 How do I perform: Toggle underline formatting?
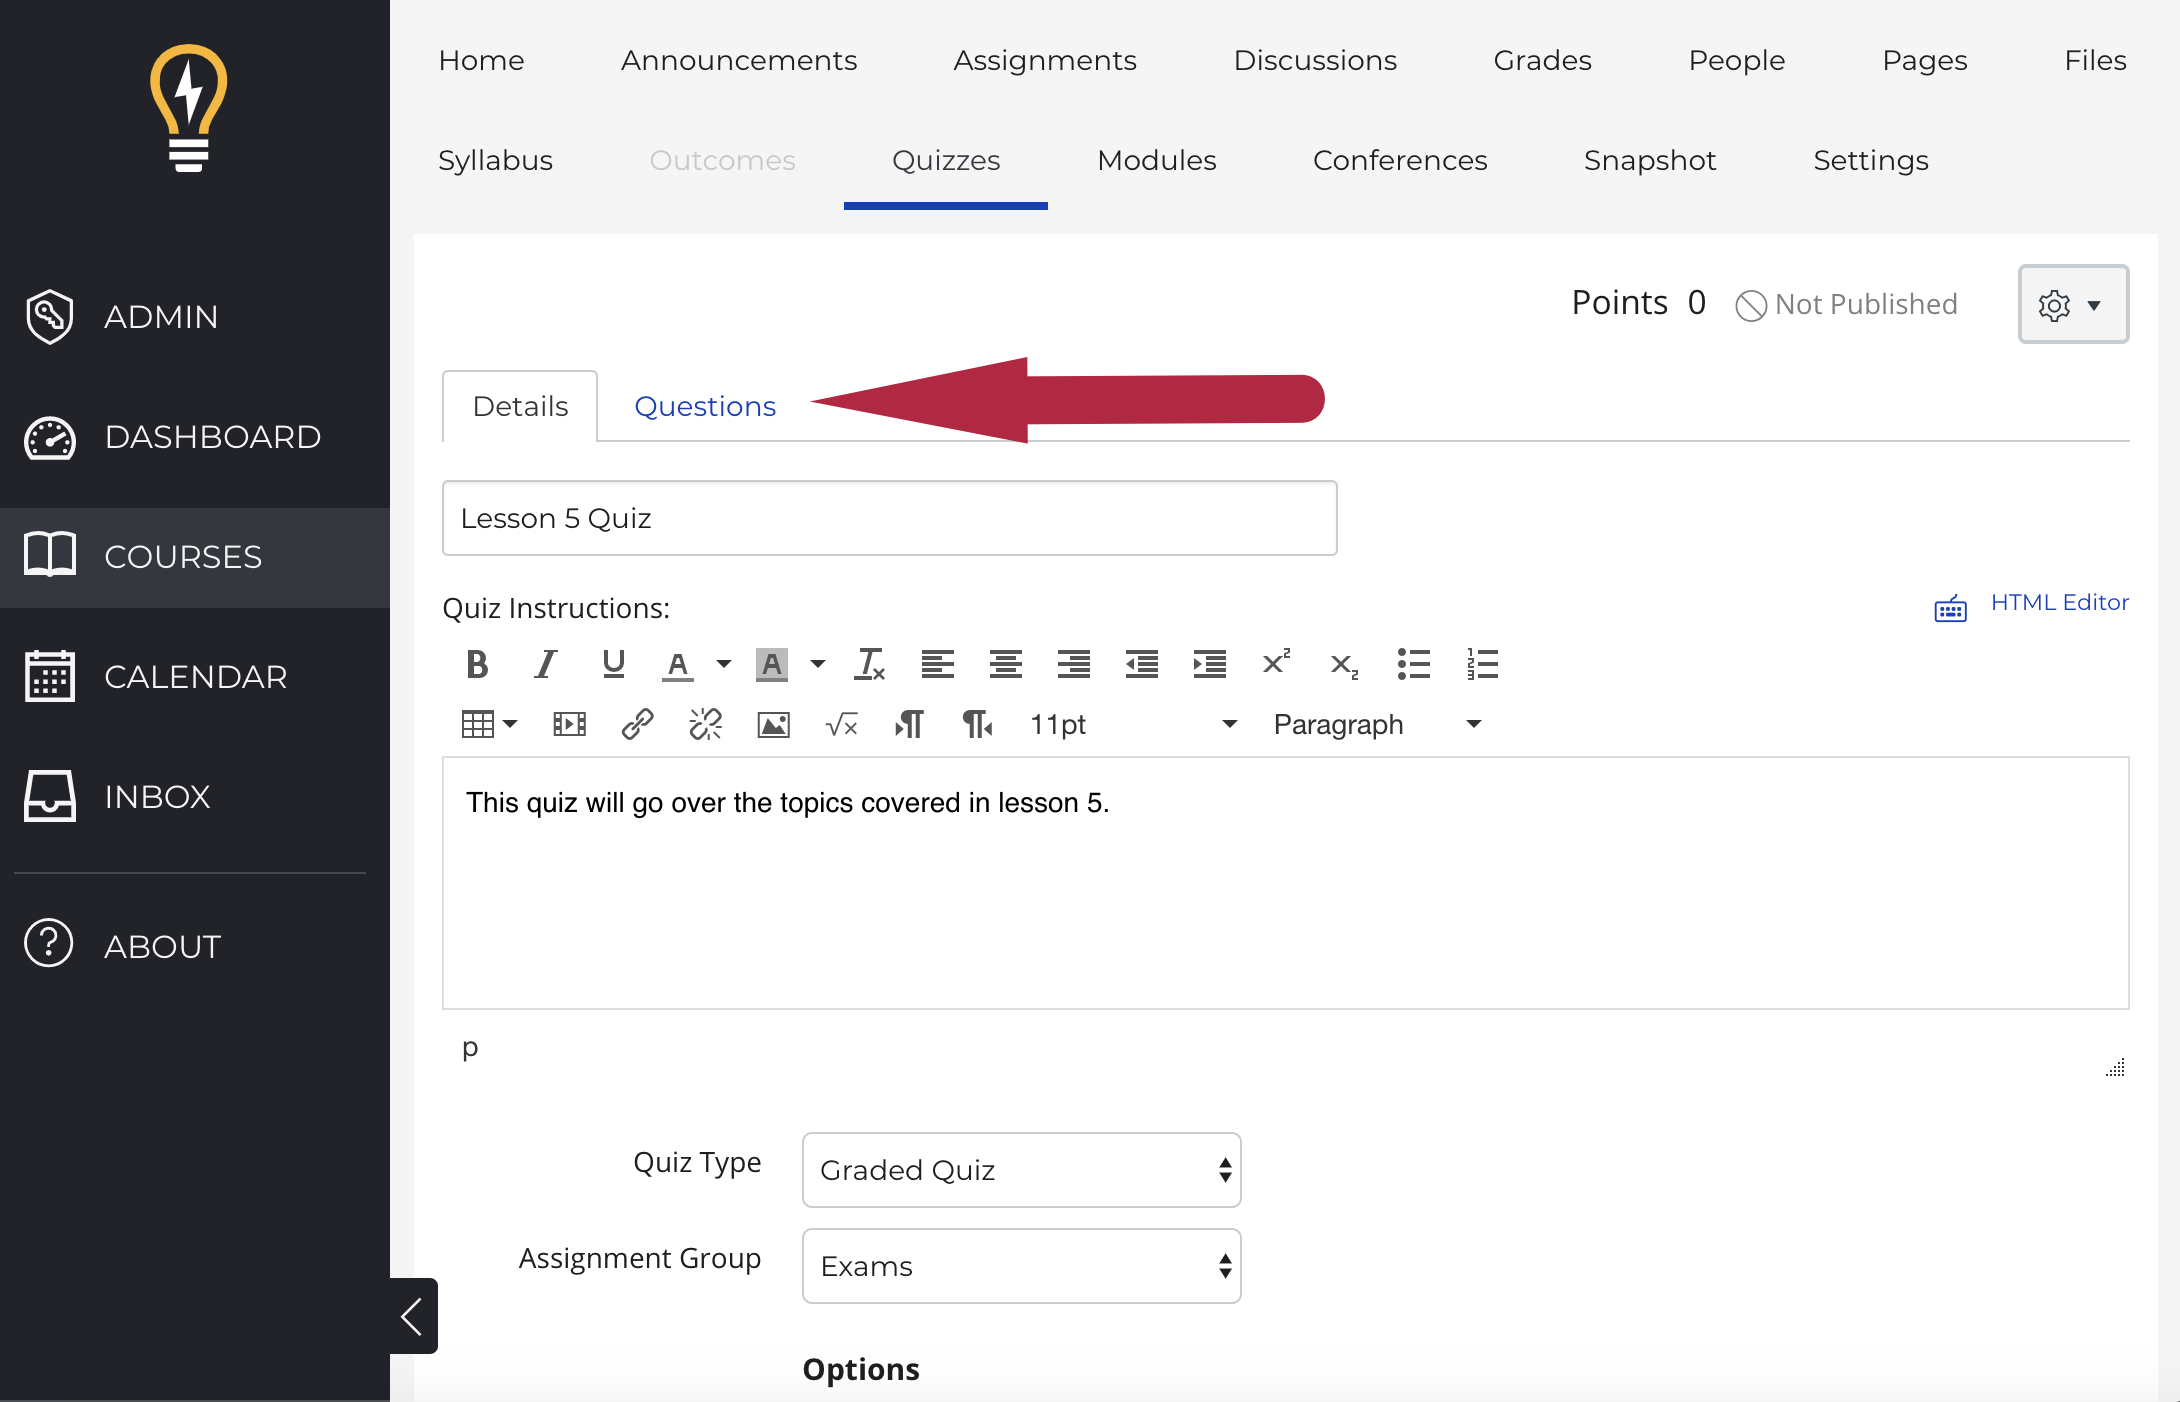tap(613, 664)
